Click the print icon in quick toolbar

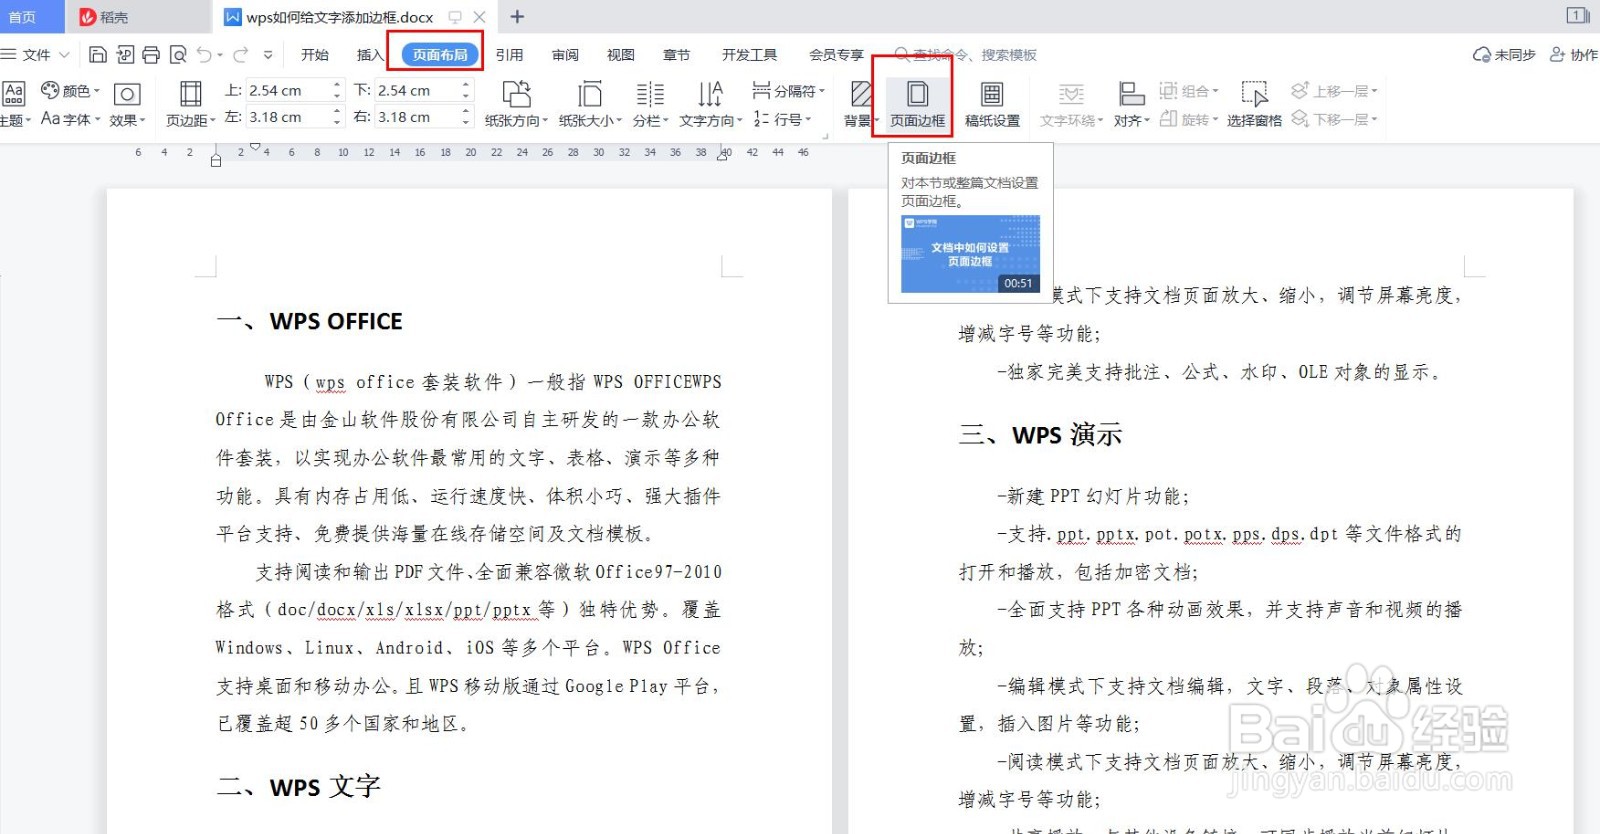tap(151, 55)
